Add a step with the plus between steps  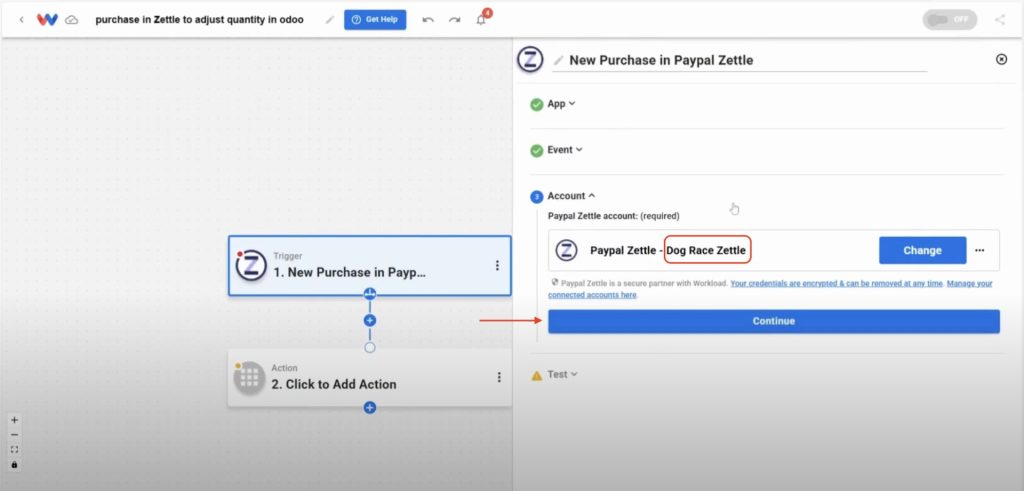370,321
